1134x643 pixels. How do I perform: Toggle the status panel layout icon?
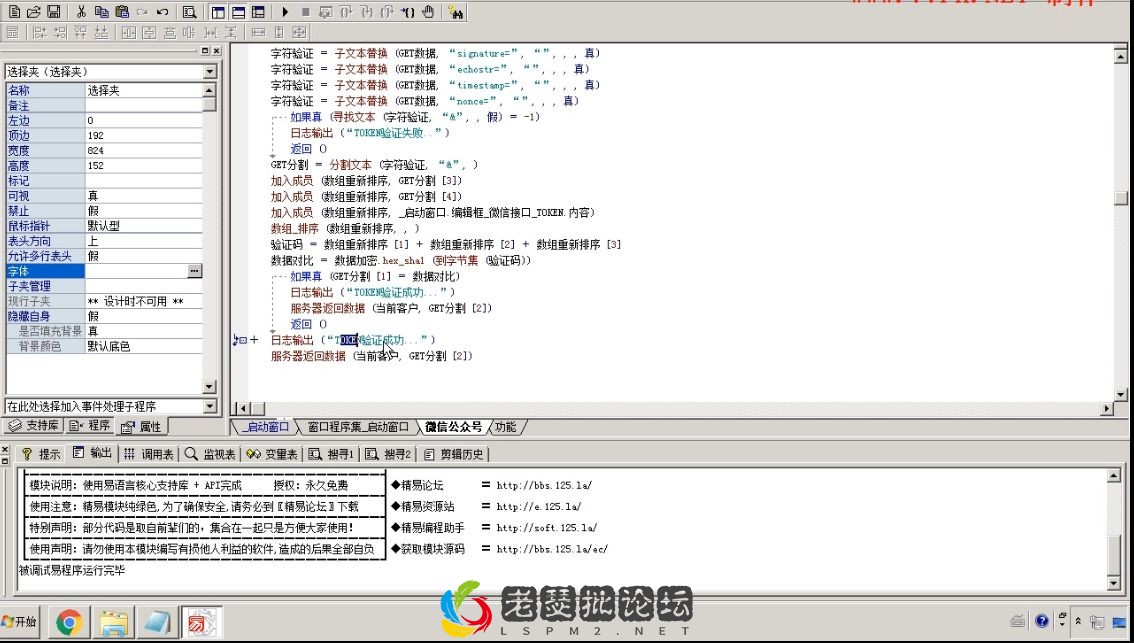[x=238, y=12]
